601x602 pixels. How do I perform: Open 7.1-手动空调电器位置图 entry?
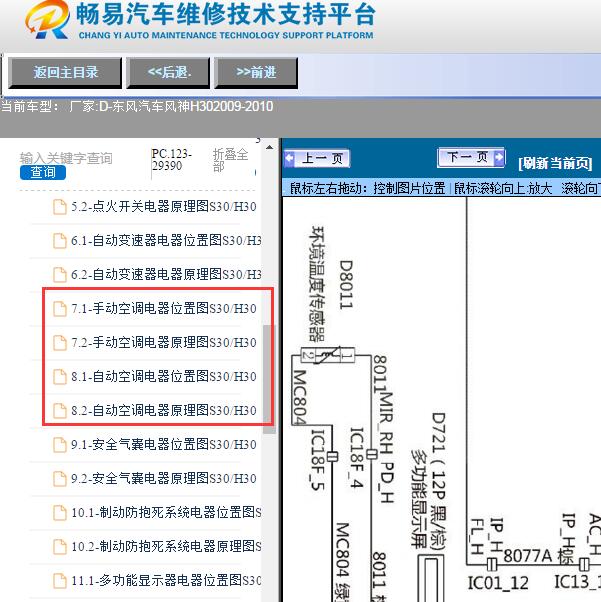(x=164, y=308)
